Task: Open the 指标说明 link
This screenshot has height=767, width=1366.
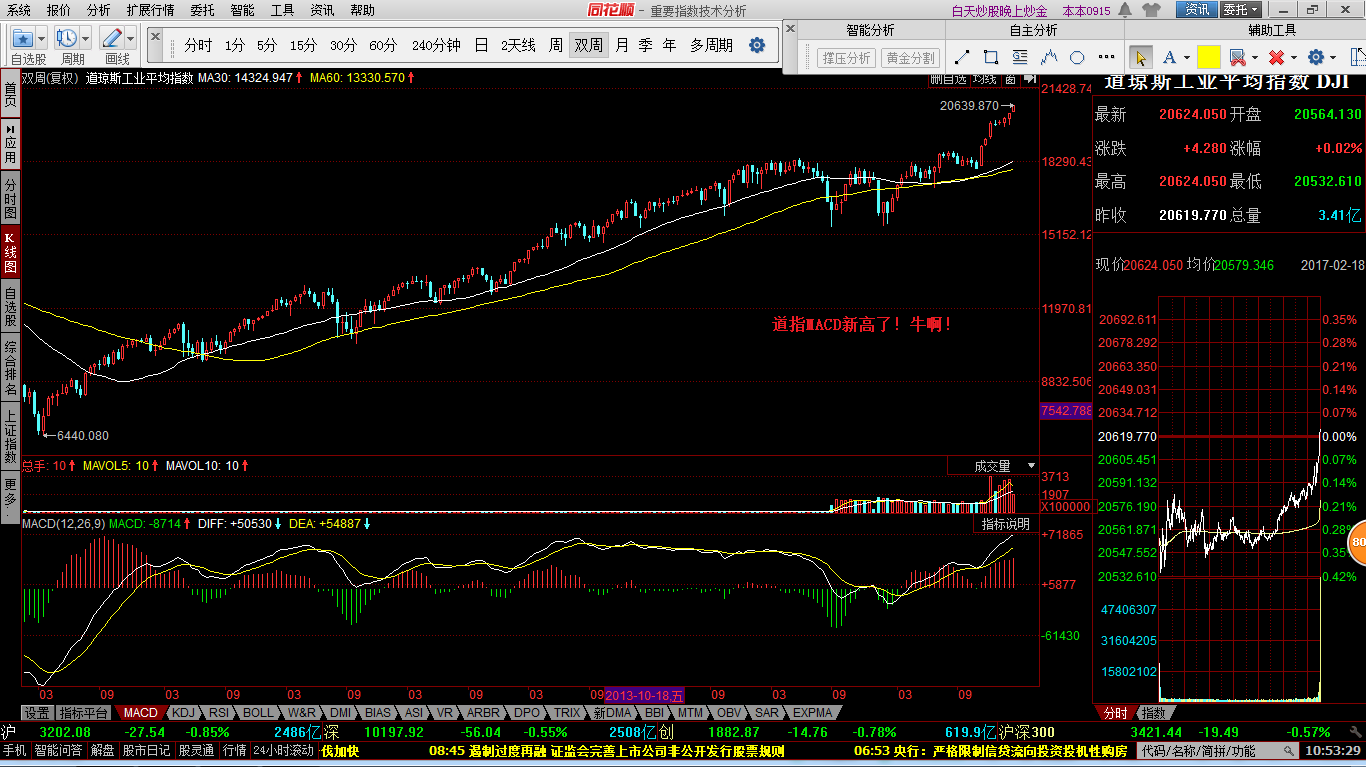Action: [1004, 523]
